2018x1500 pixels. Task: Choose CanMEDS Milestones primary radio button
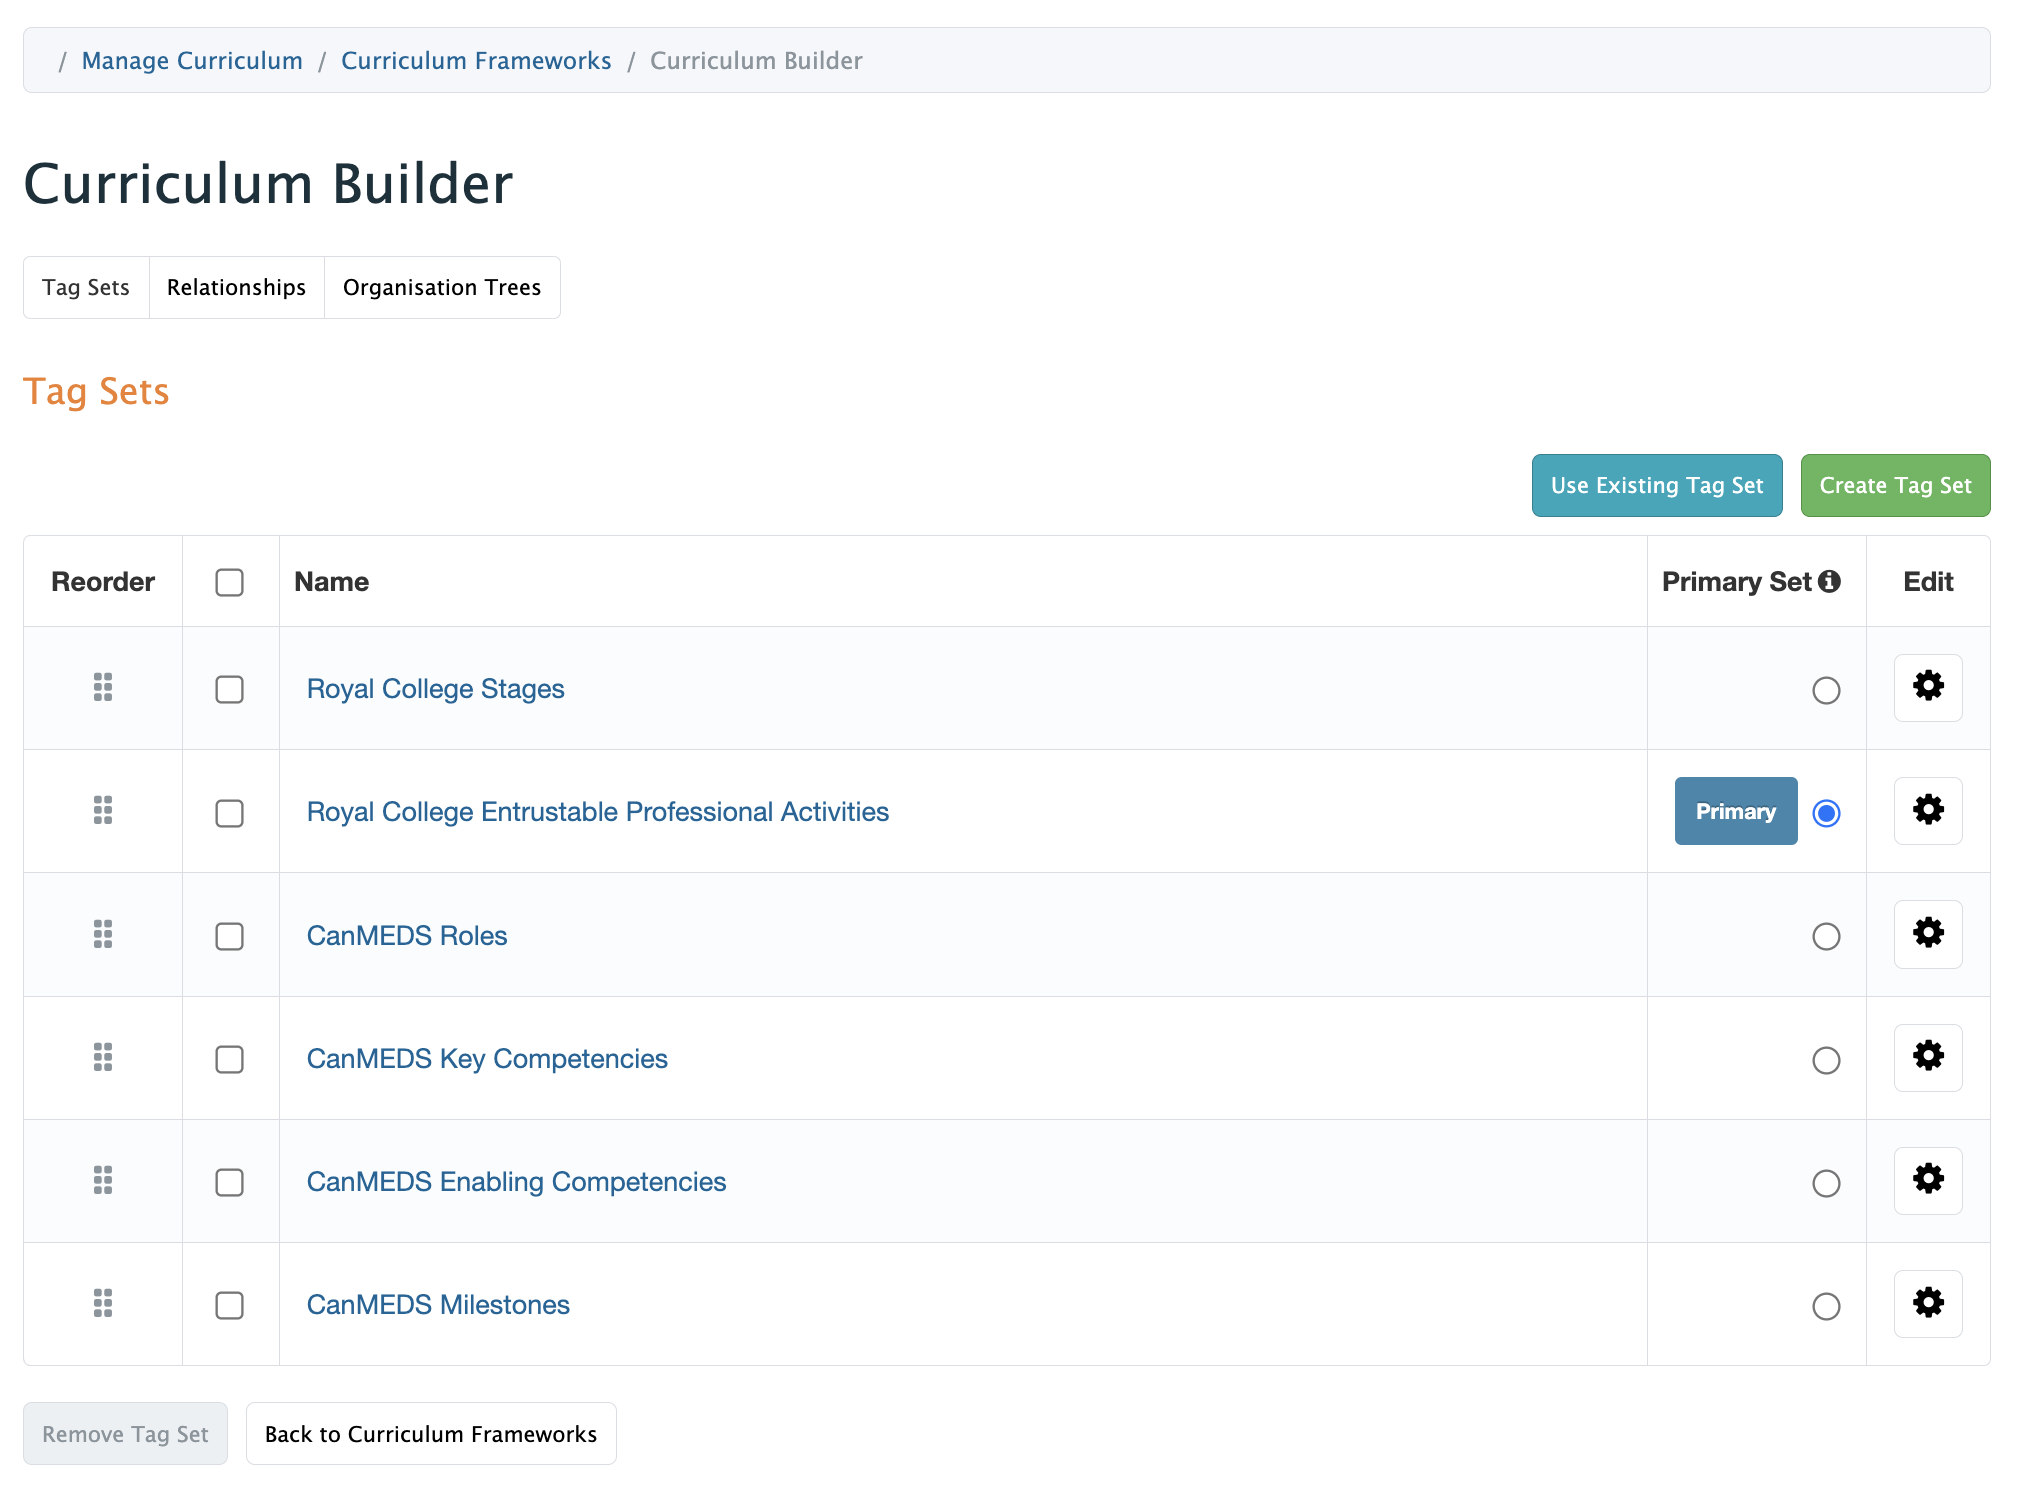point(1825,1306)
